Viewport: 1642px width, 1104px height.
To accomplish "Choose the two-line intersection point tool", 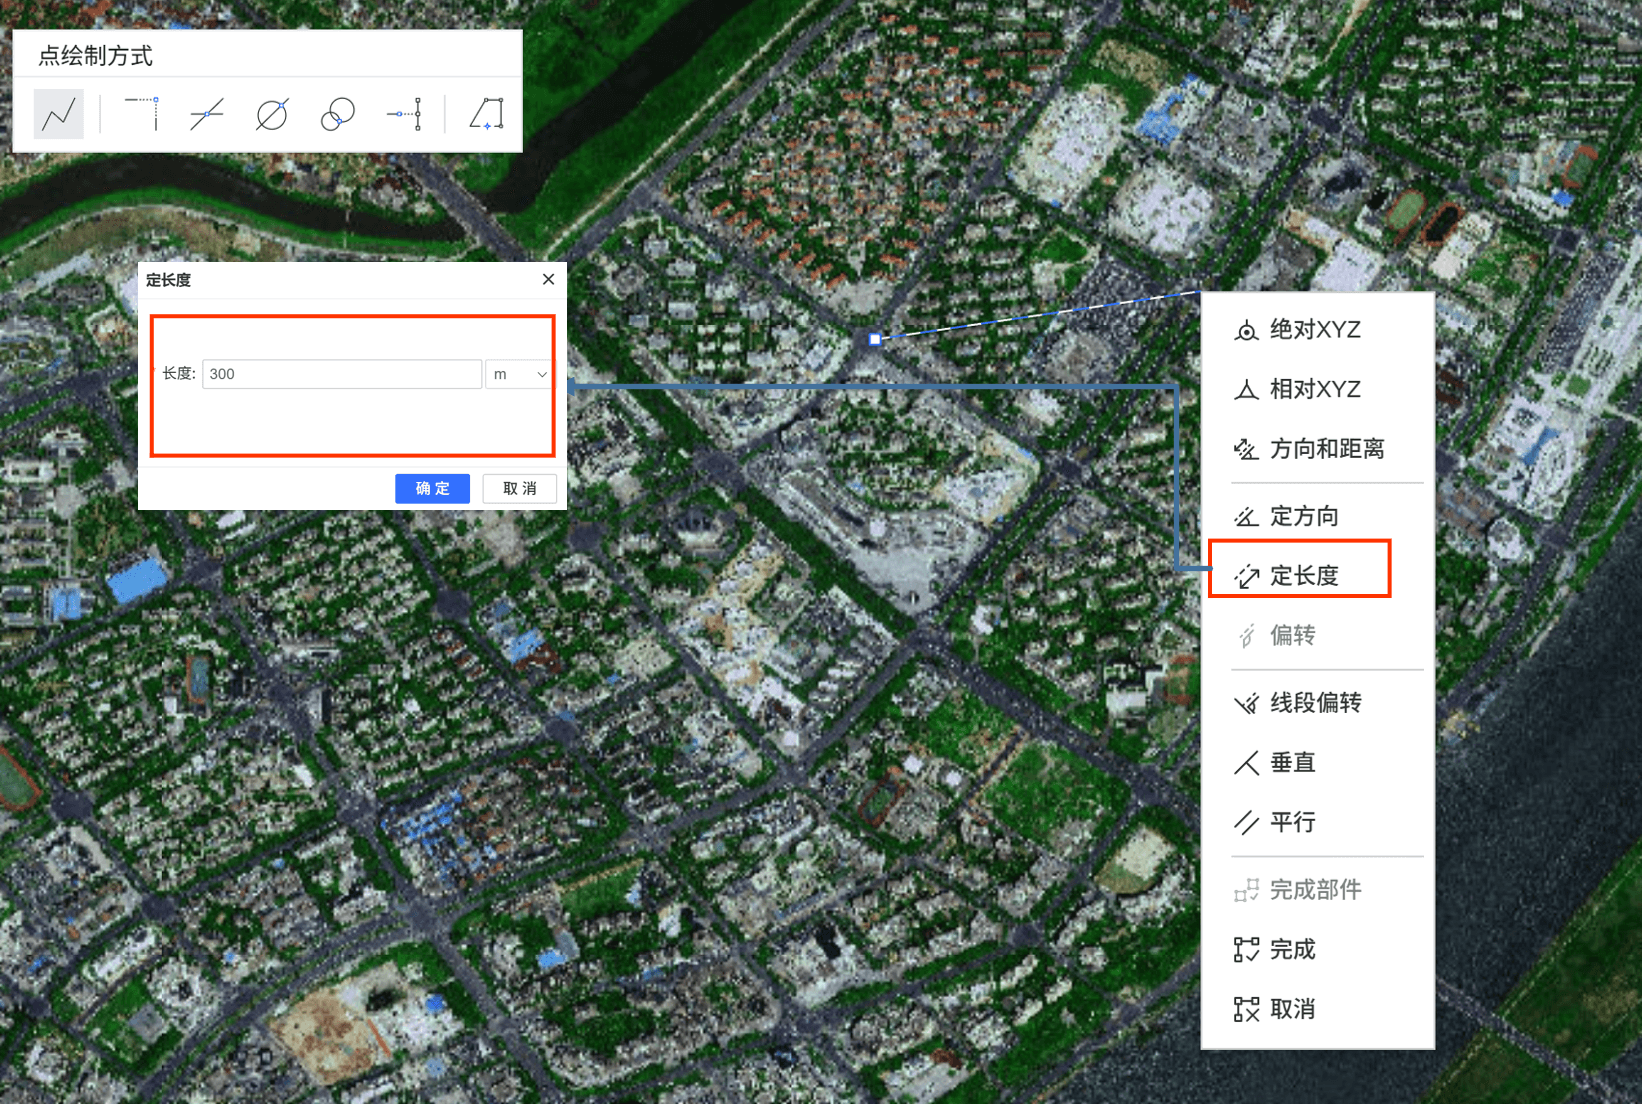I will click(x=207, y=114).
